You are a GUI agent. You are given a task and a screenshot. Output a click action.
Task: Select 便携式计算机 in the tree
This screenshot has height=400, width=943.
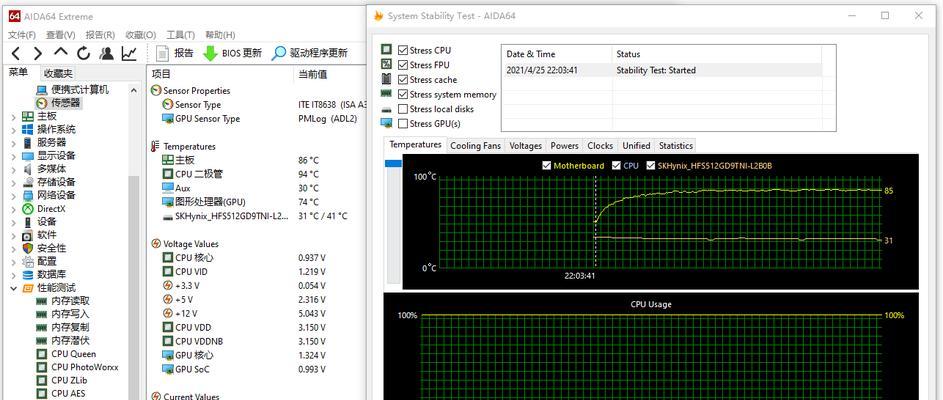[x=72, y=90]
